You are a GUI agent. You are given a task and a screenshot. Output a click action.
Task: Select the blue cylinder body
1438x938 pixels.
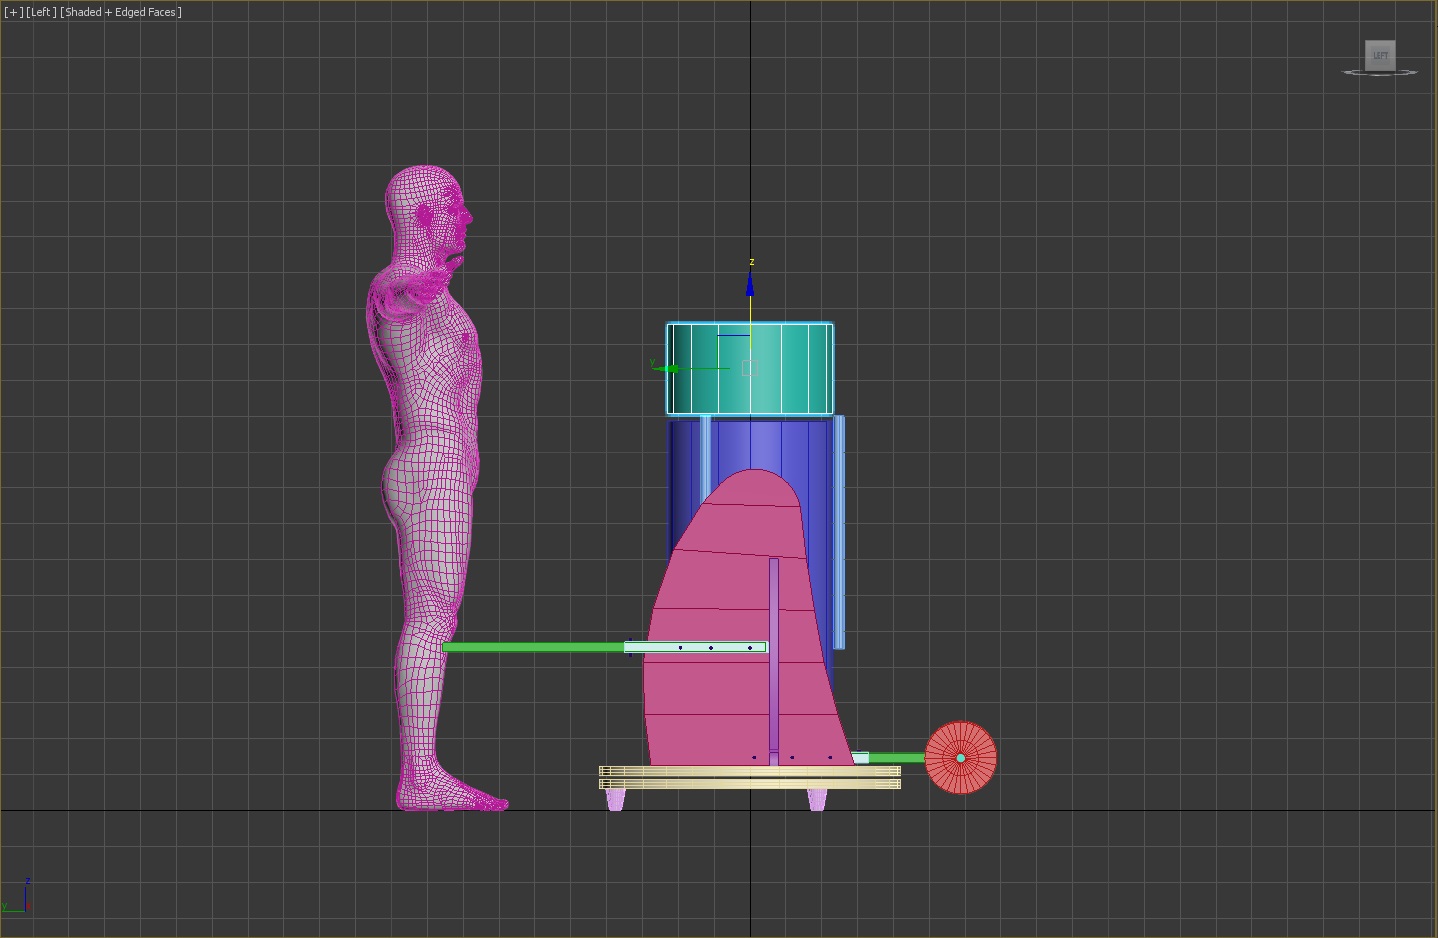[x=750, y=445]
